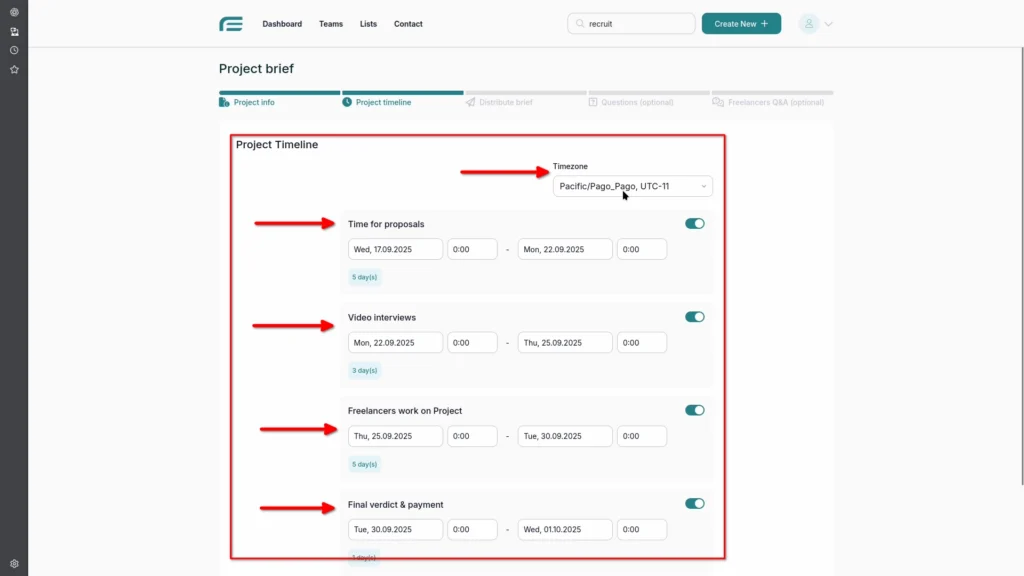The width and height of the screenshot is (1024, 576).
Task: Click the search field containing recruit
Action: (631, 23)
